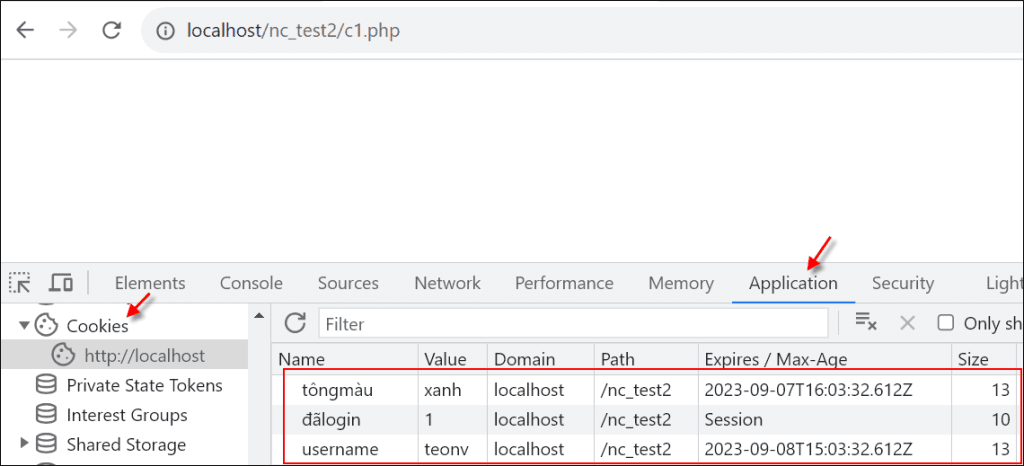Click the expiry 2023-09-08T15:03:32.612Z

point(808,450)
